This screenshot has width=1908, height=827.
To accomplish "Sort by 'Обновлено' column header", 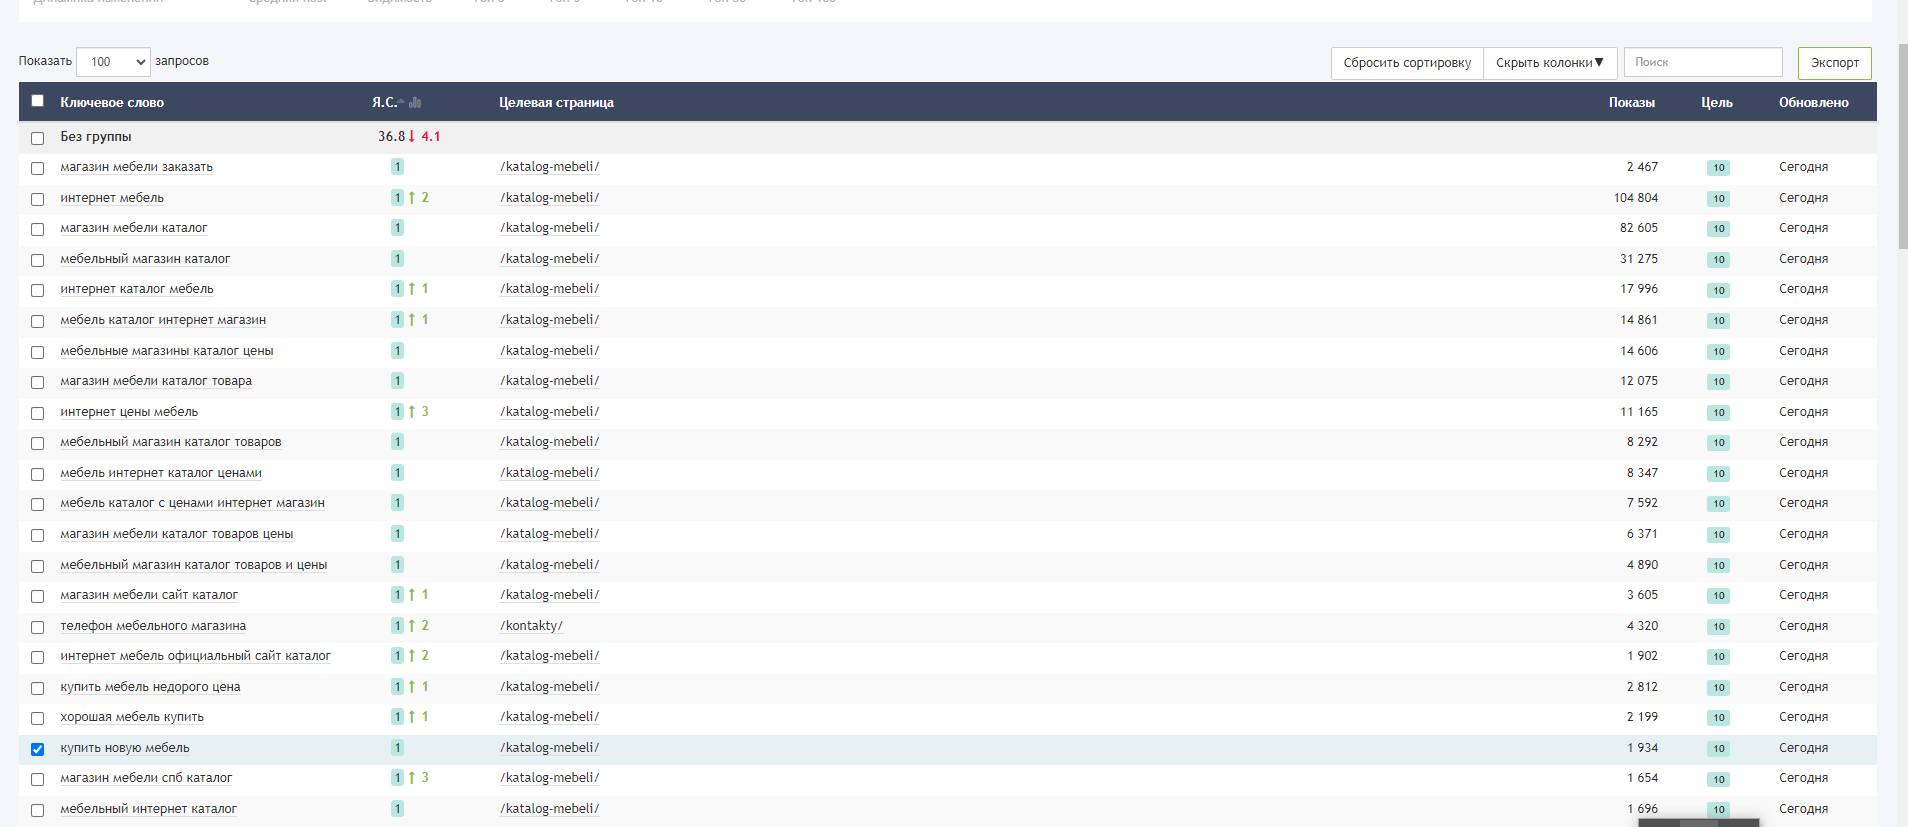I will 1814,102.
